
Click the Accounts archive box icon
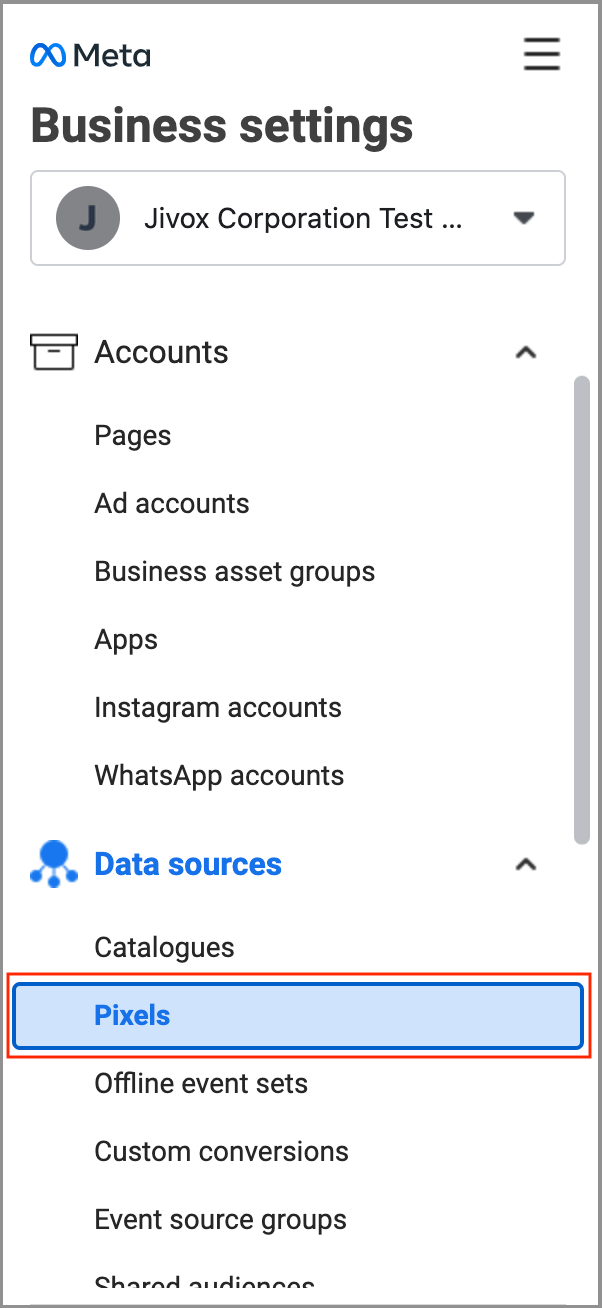[x=54, y=352]
